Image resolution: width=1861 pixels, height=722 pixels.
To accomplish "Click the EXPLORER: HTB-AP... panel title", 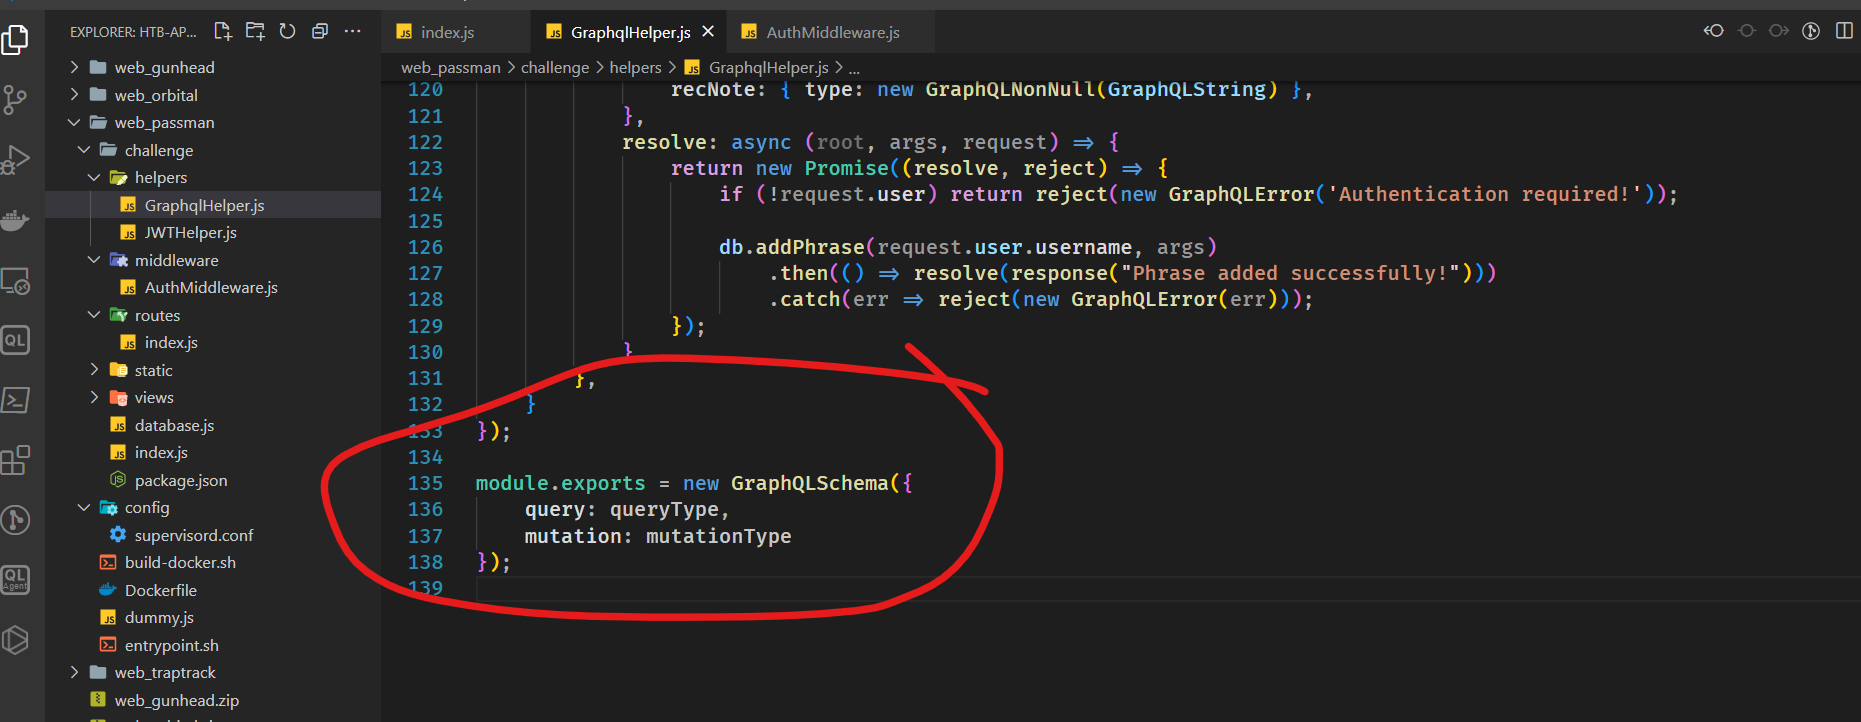I will [x=133, y=32].
